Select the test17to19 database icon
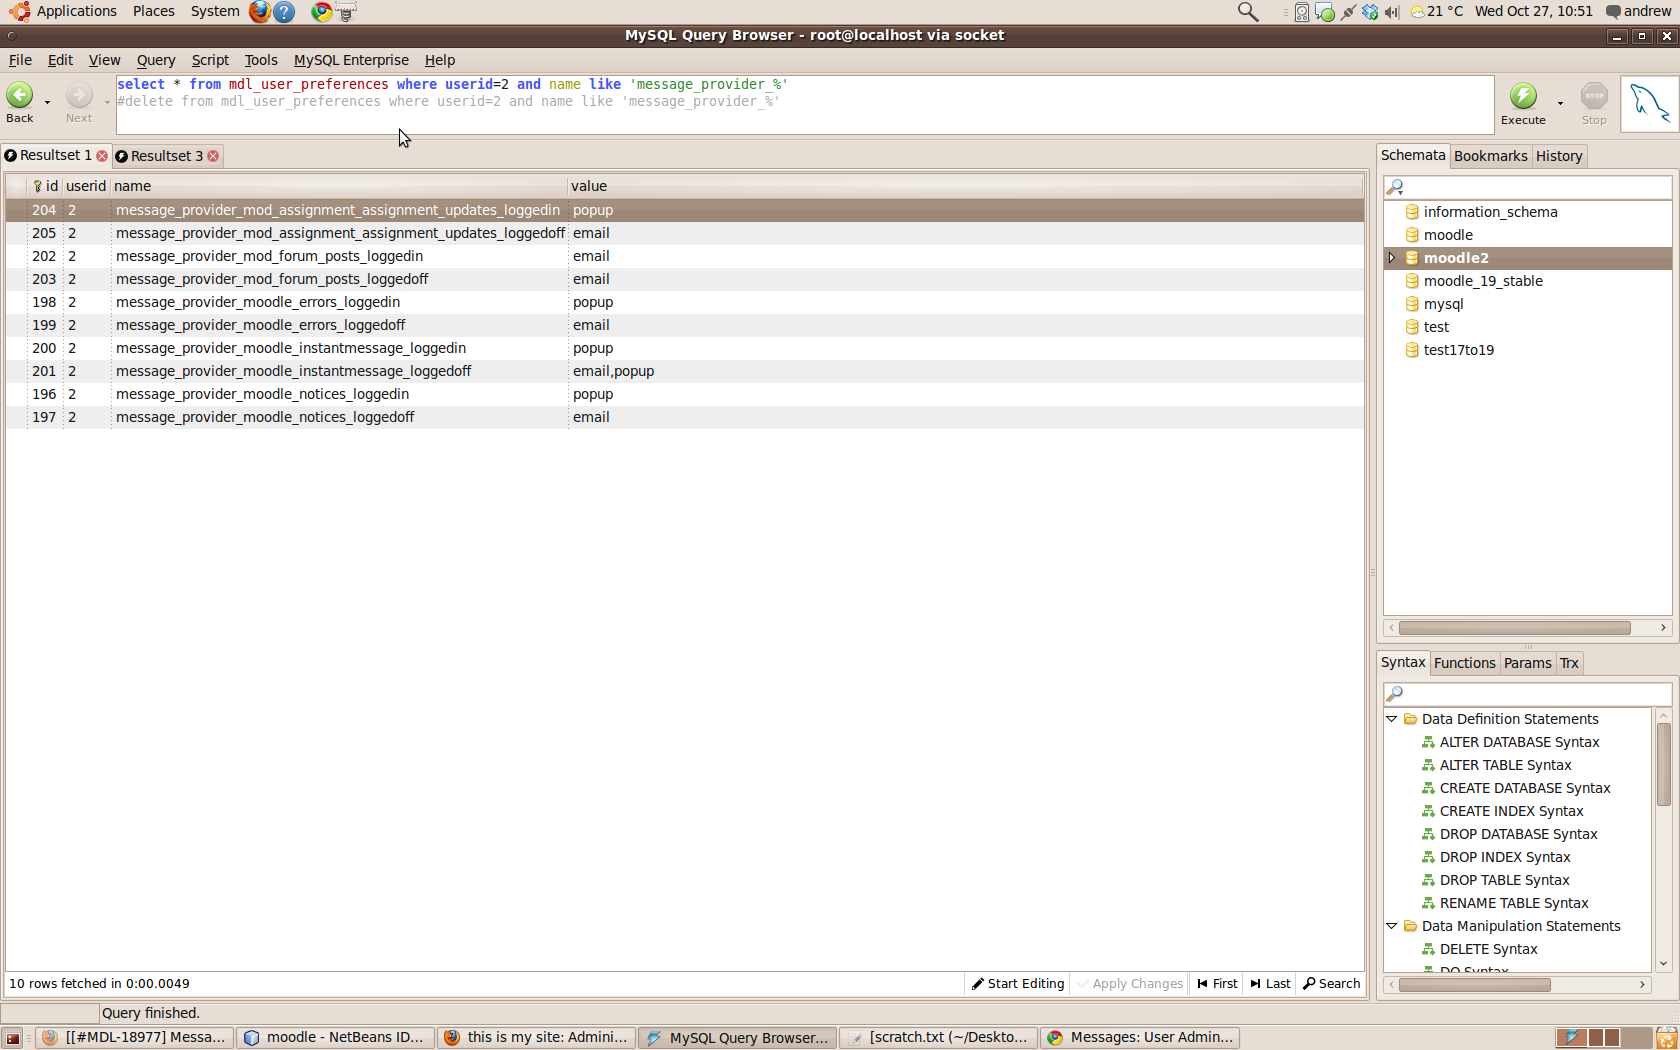 (x=1412, y=350)
